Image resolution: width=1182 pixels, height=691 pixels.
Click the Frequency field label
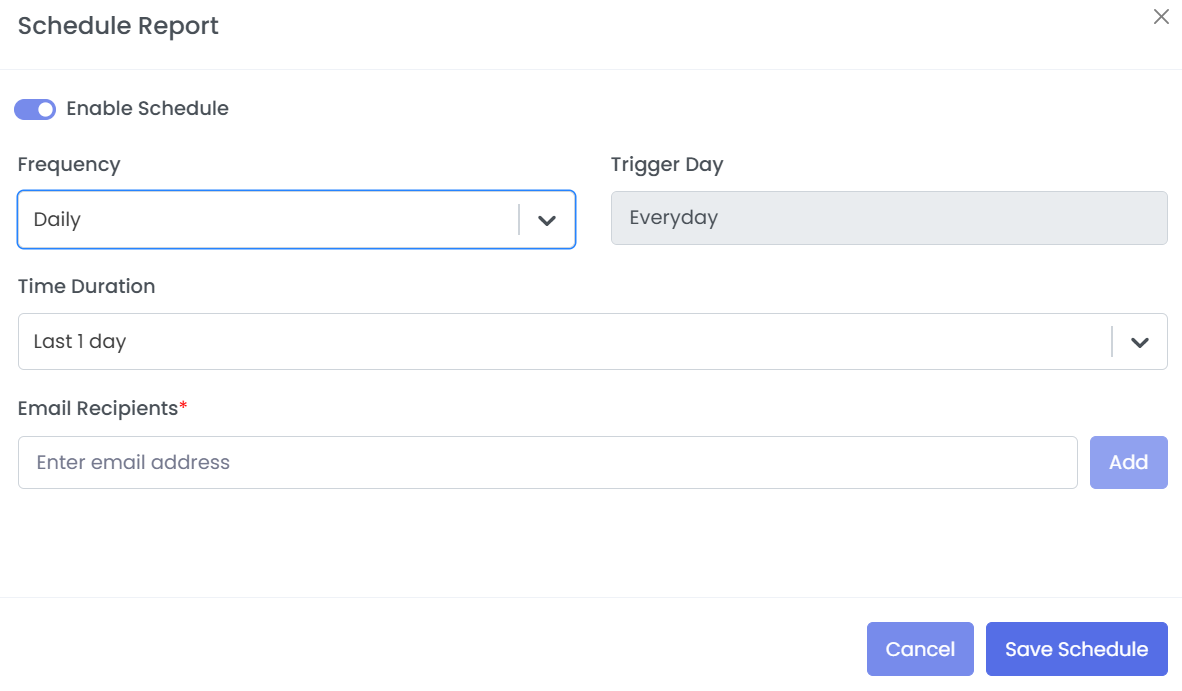[69, 165]
